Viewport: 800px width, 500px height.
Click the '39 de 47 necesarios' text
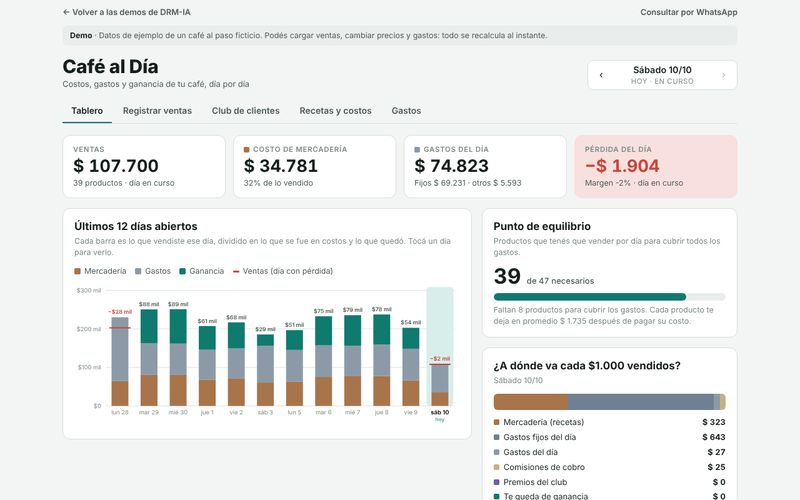(544, 277)
